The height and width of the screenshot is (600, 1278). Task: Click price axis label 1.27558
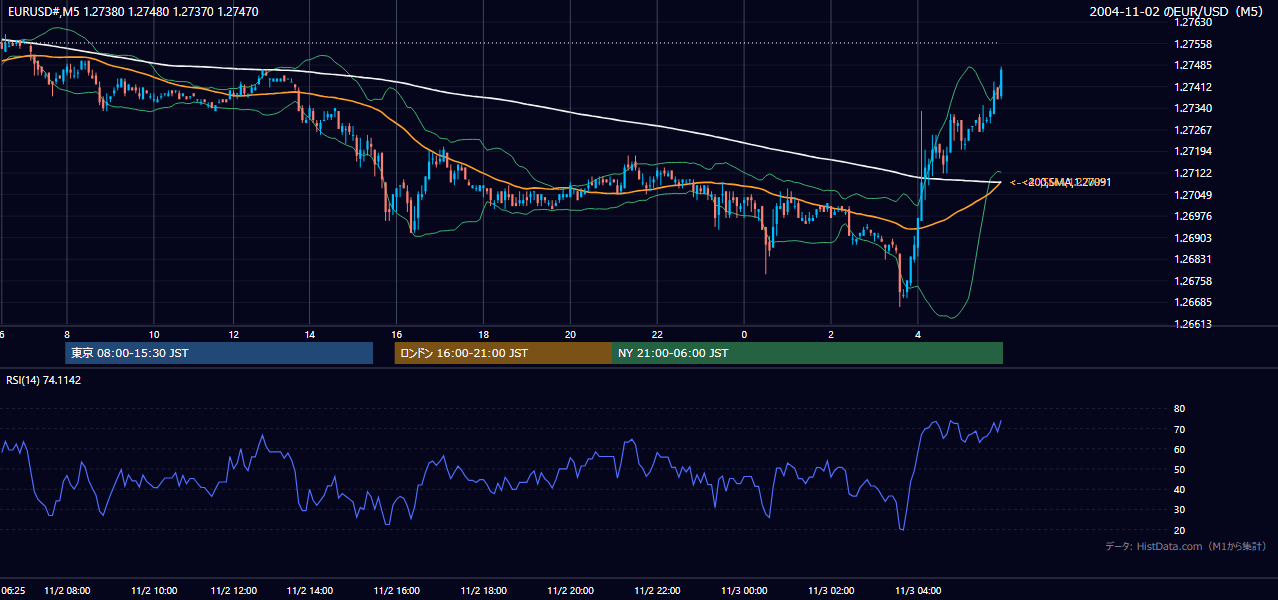(x=1192, y=44)
